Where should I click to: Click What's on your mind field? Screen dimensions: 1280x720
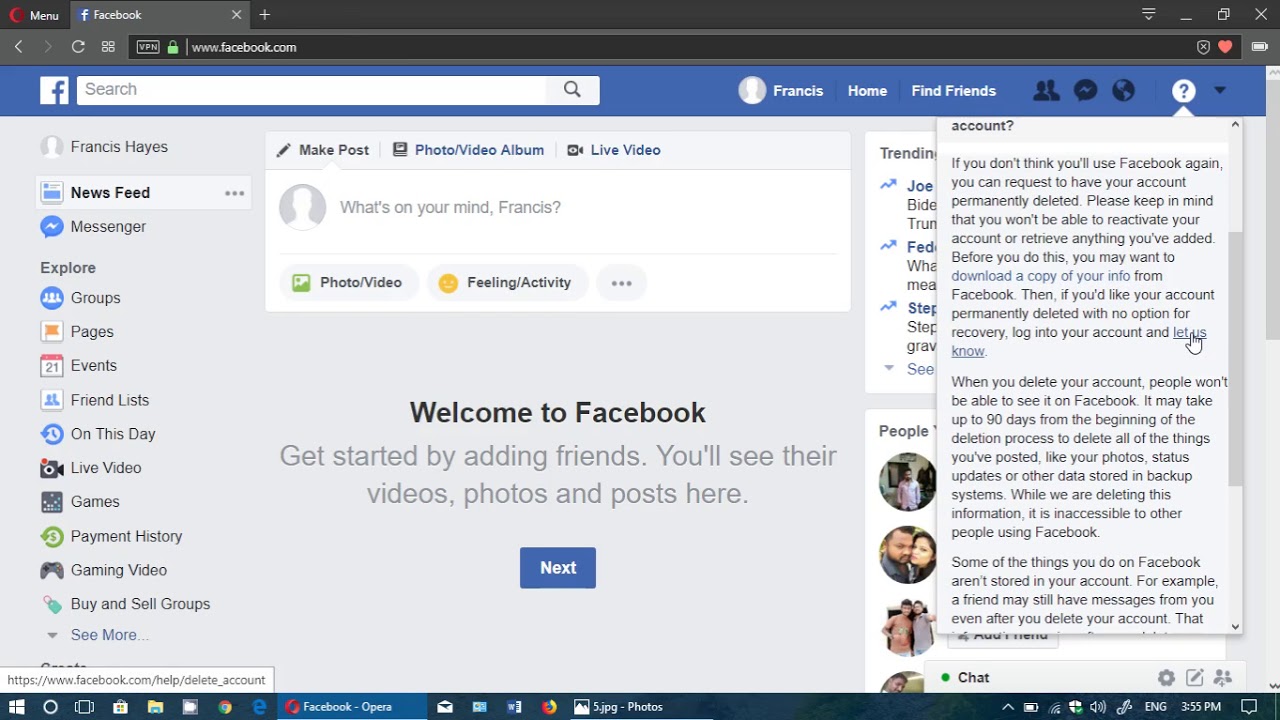[x=450, y=207]
